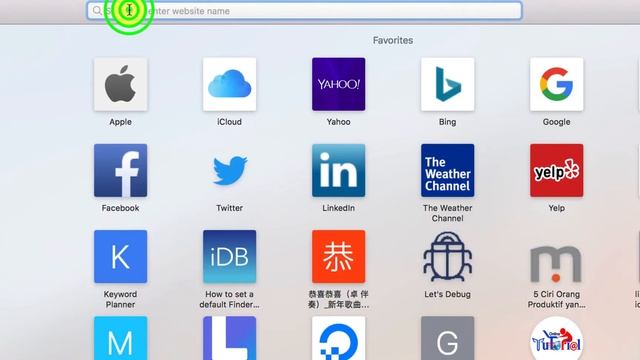Open the round Online Tutorial favorite

tap(556, 338)
